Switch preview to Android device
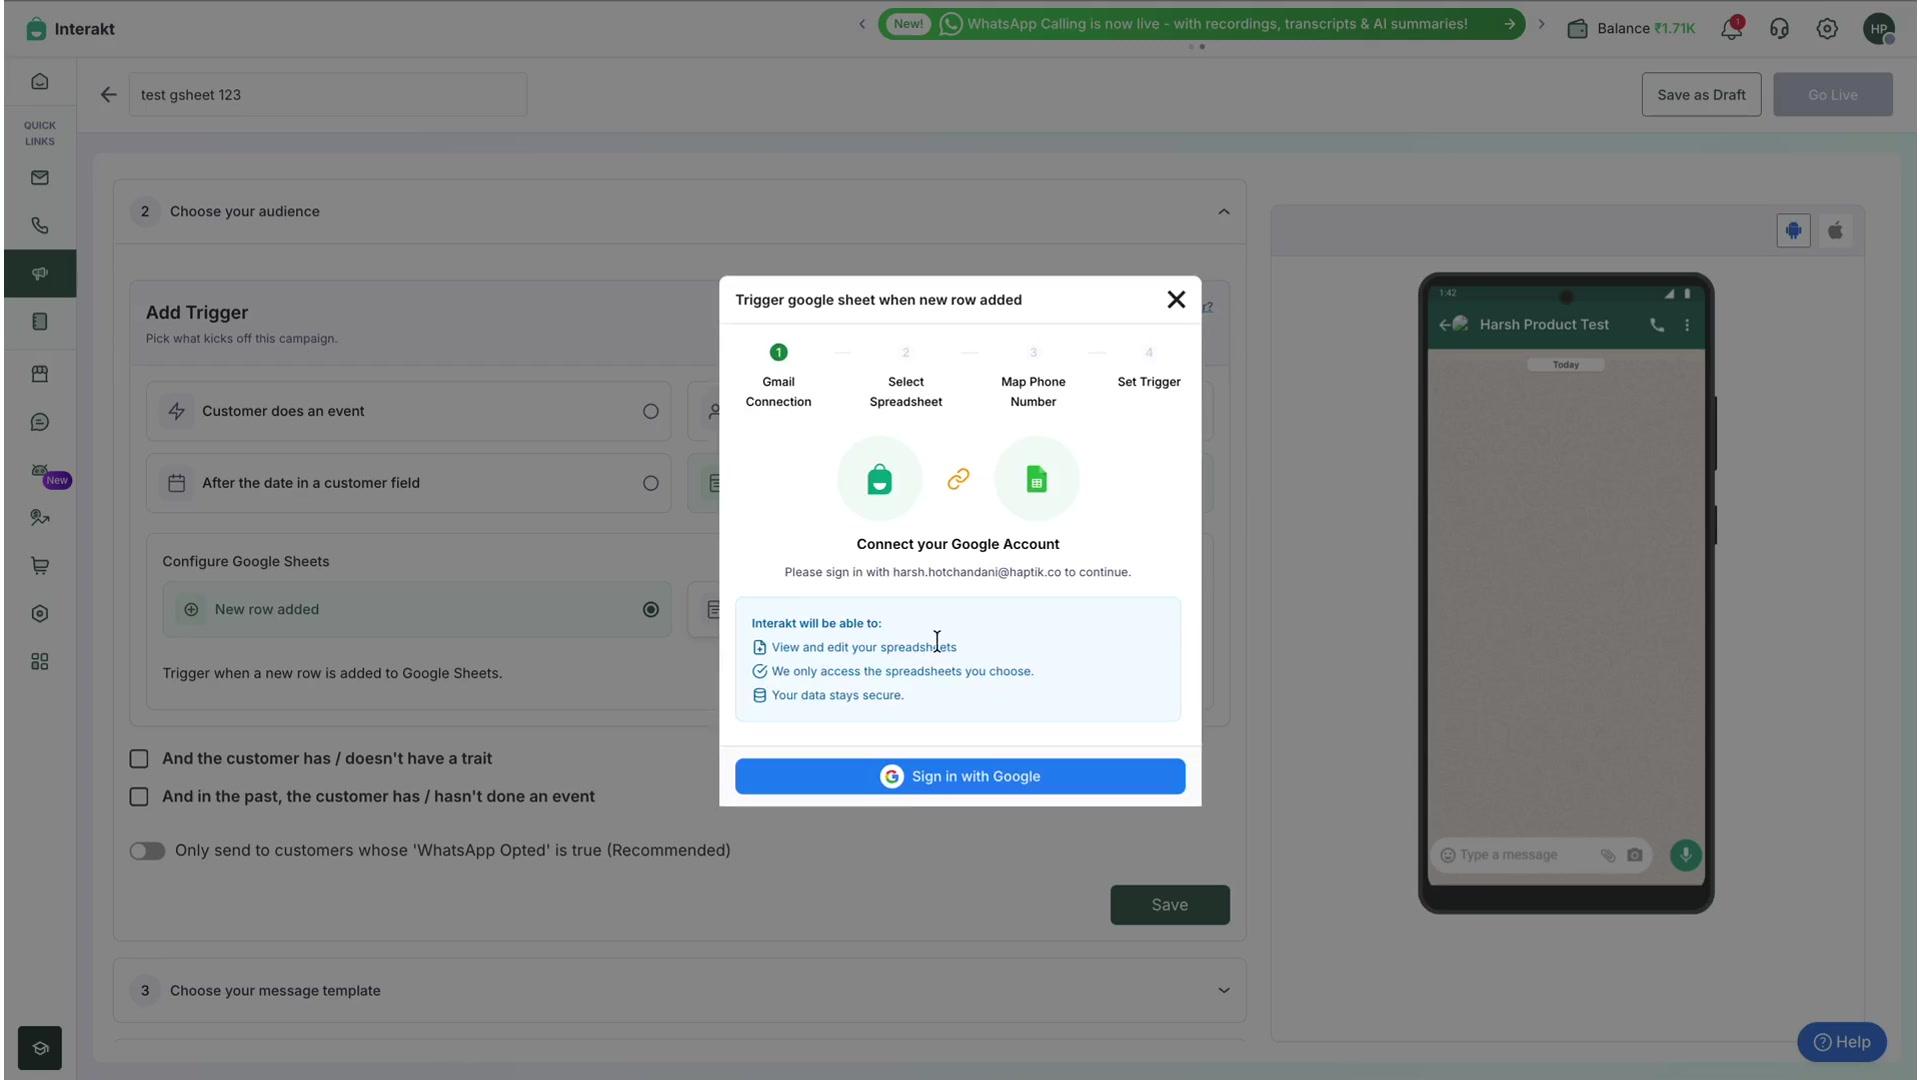1920x1080 pixels. pyautogui.click(x=1793, y=231)
